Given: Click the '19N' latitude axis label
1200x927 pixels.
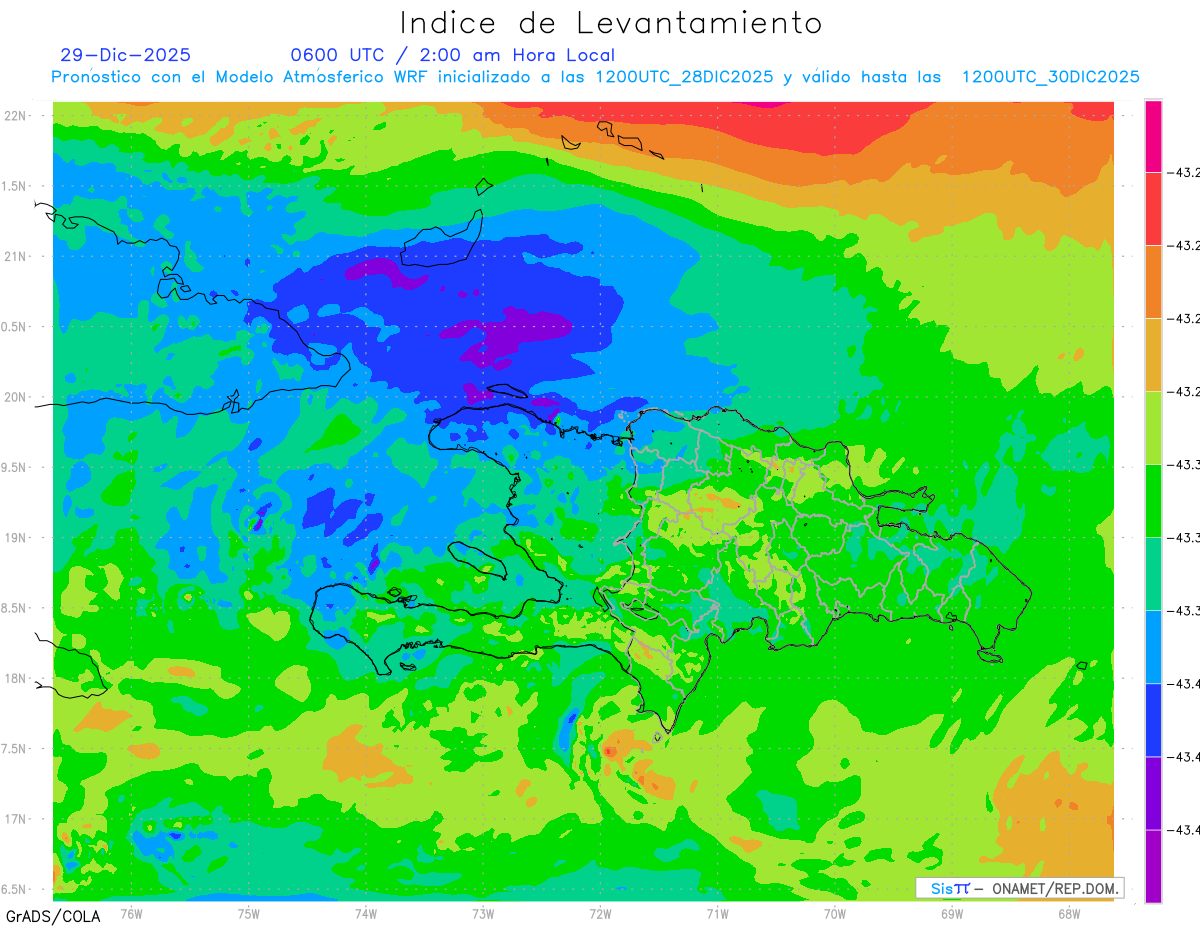Looking at the screenshot, I should click(x=16, y=538).
